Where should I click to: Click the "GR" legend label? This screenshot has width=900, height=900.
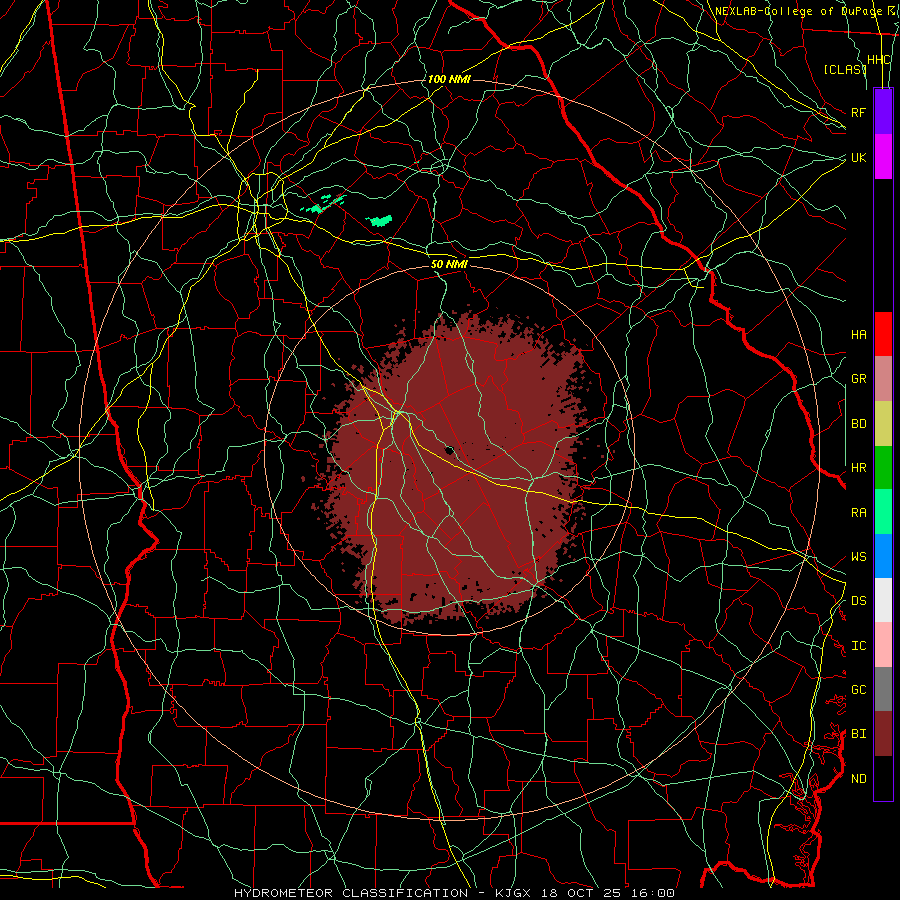[x=858, y=379]
